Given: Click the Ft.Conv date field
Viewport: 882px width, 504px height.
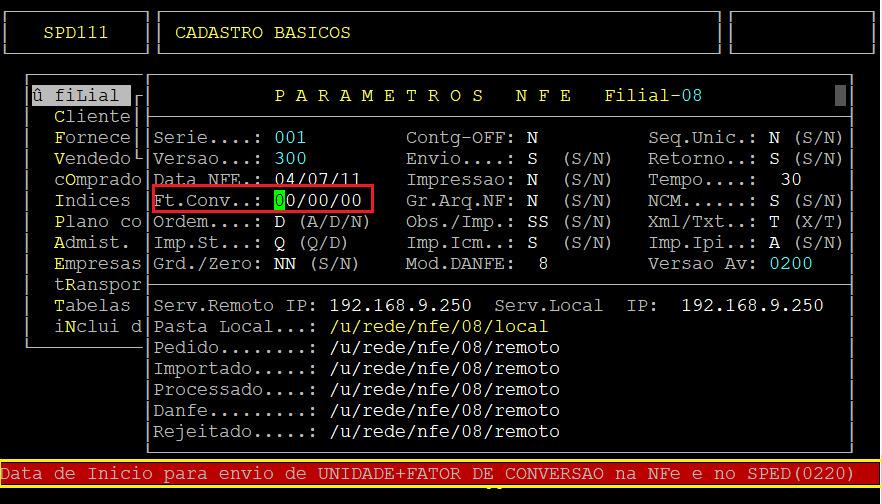Looking at the screenshot, I should 317,201.
